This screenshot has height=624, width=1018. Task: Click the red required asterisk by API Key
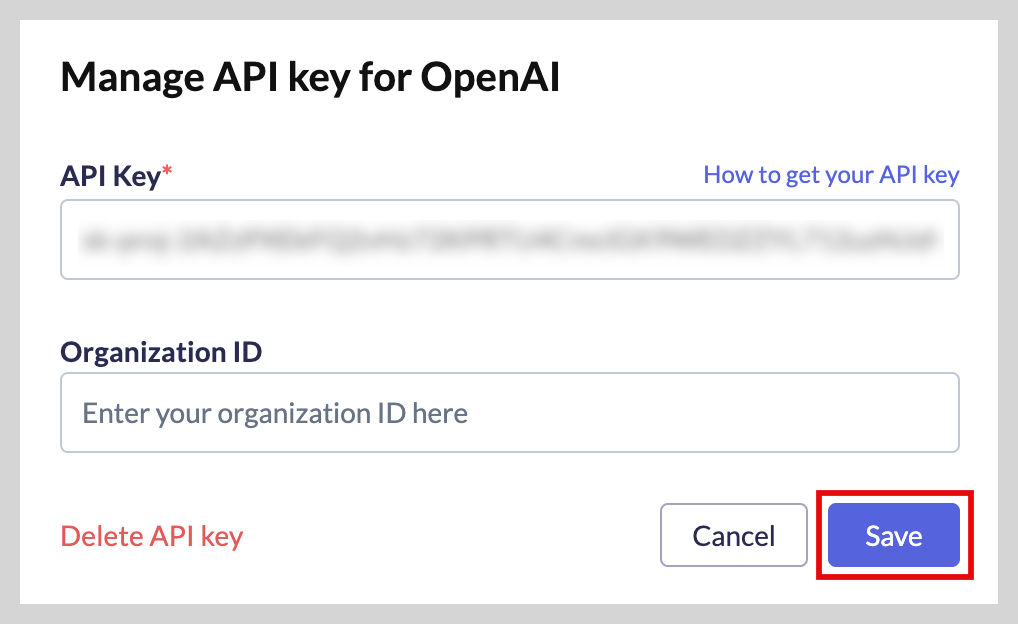(x=167, y=170)
